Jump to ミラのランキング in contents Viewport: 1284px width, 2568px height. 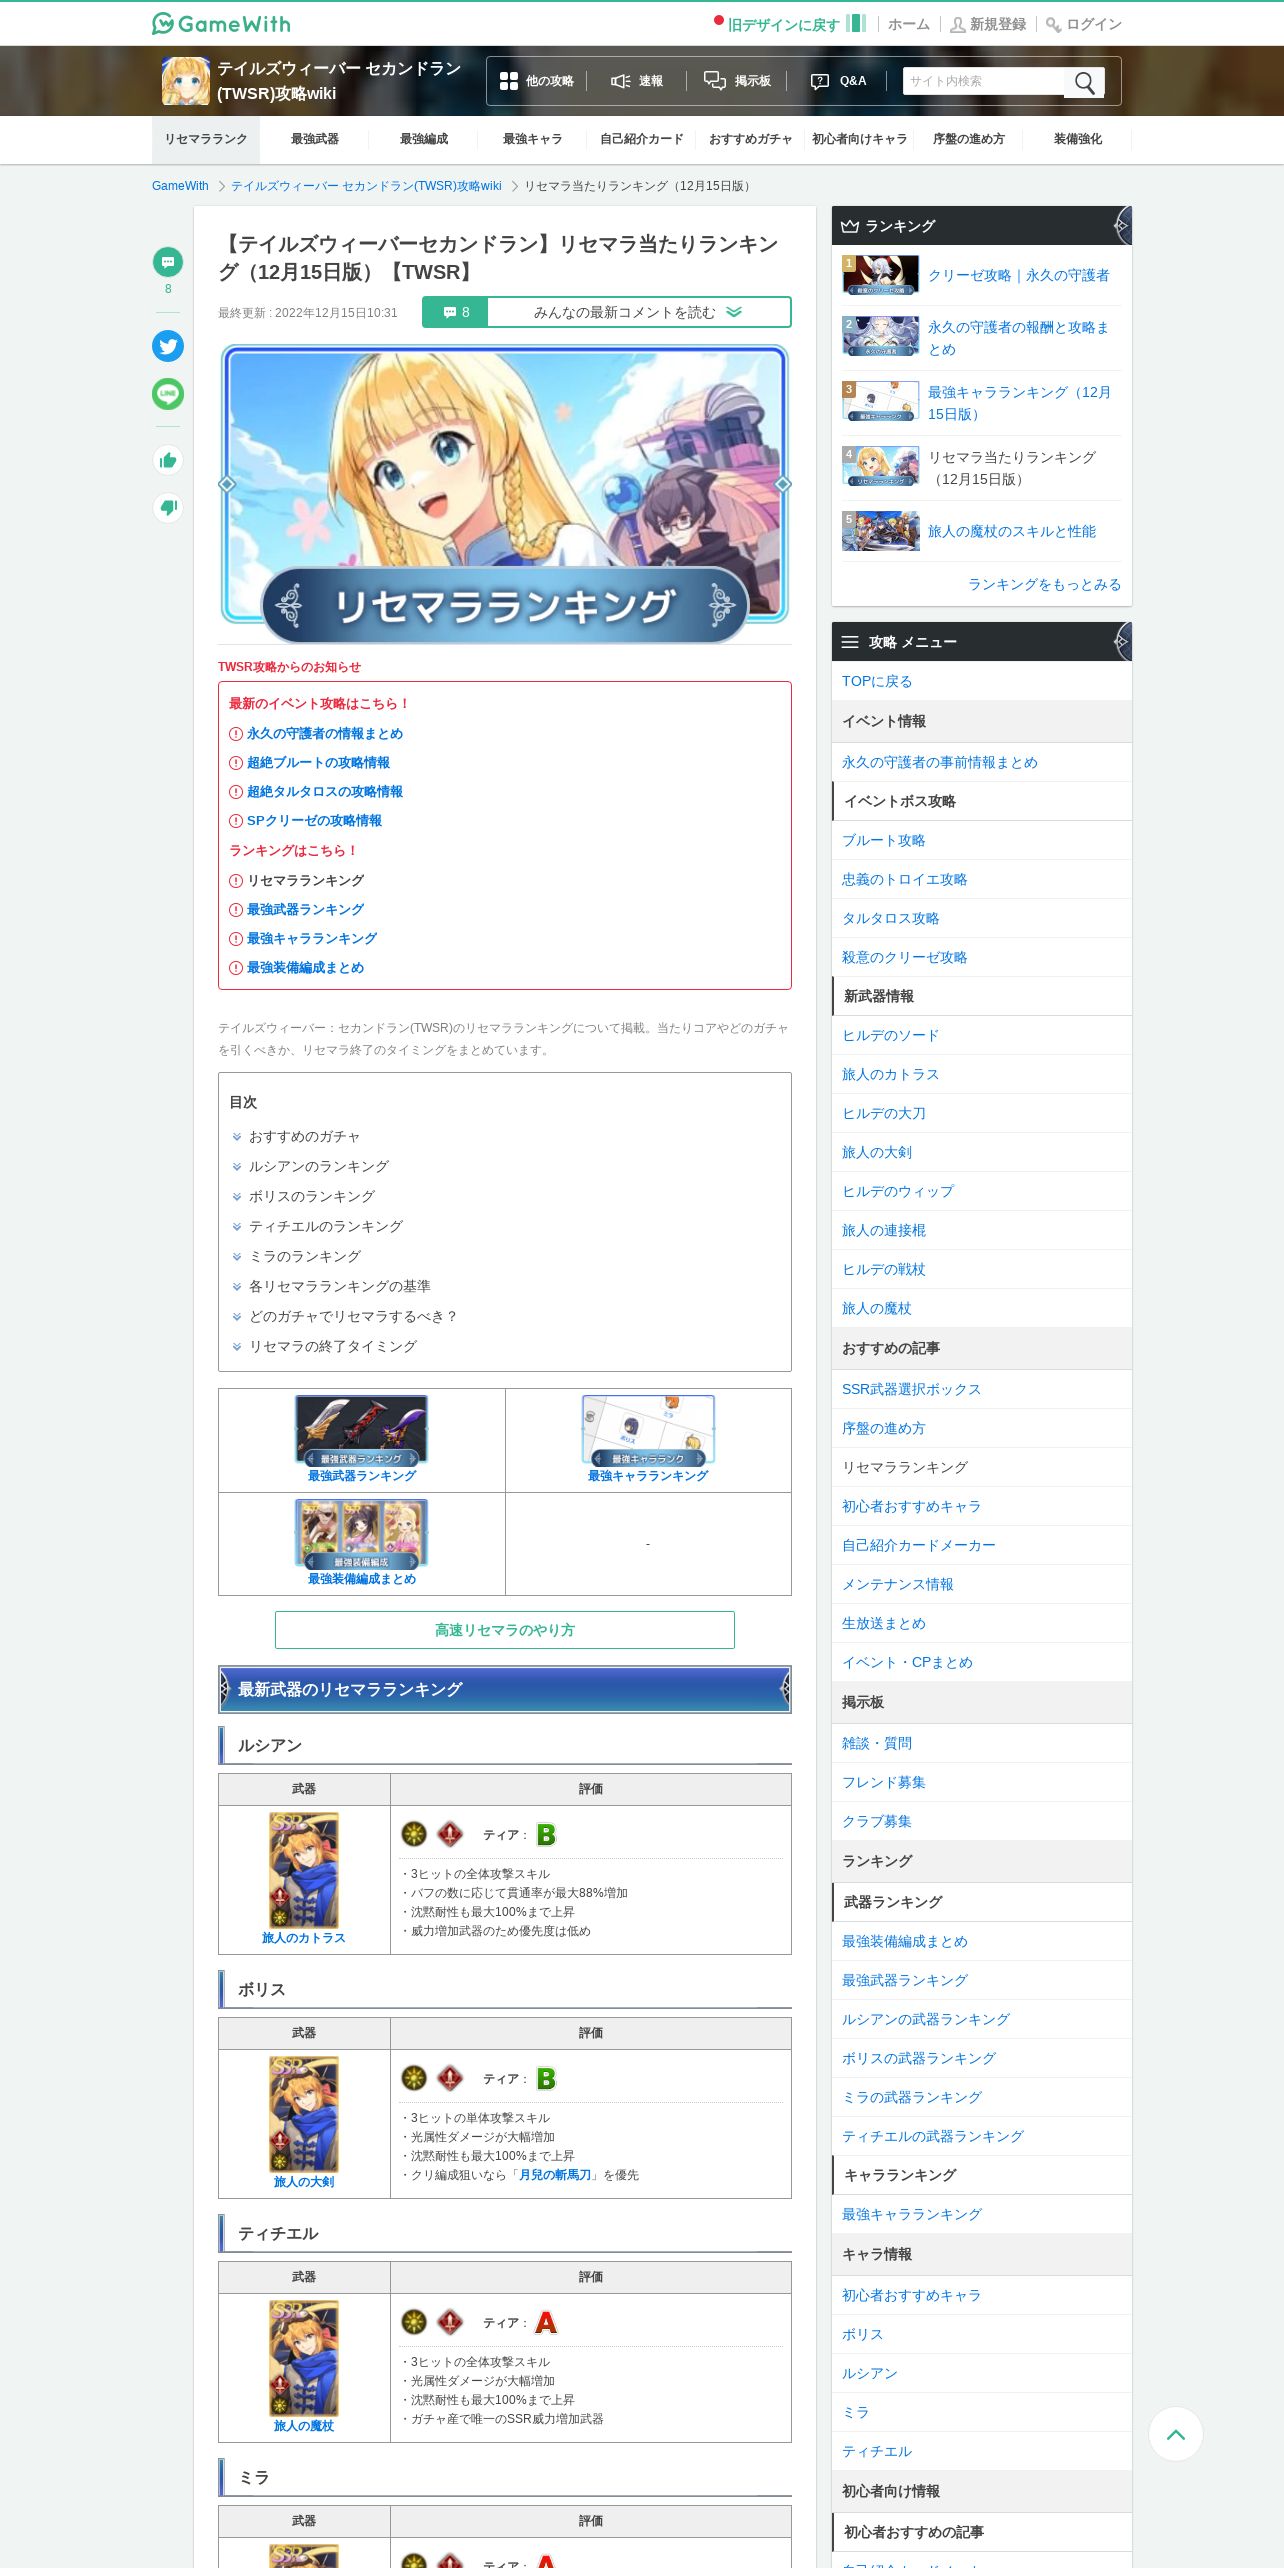304,1256
